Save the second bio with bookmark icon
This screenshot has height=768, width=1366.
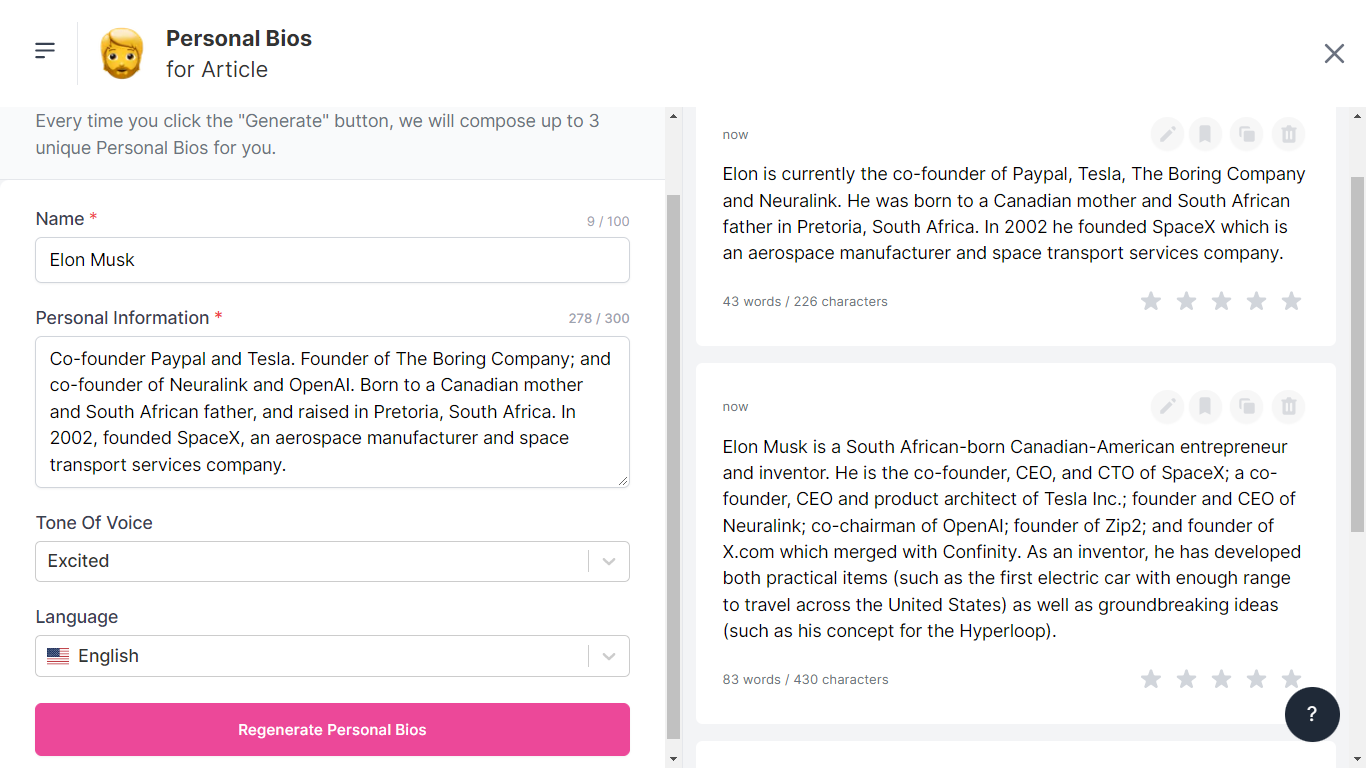1205,406
